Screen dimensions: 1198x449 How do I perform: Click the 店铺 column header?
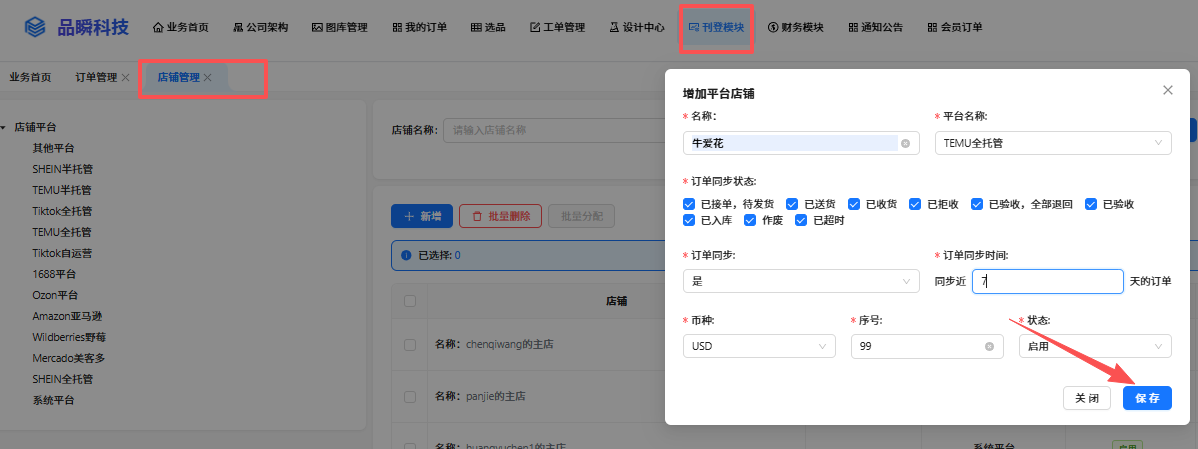(617, 301)
